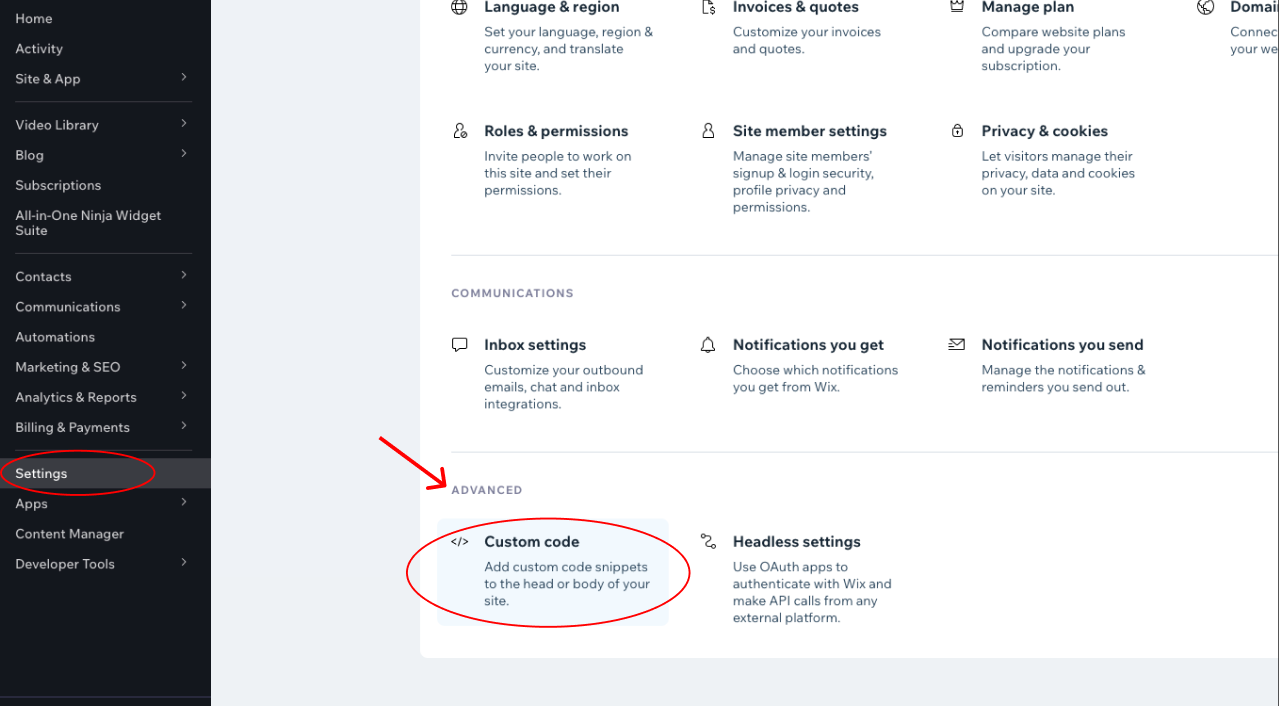Open the Custom code settings link
The width and height of the screenshot is (1279, 706).
coord(532,542)
